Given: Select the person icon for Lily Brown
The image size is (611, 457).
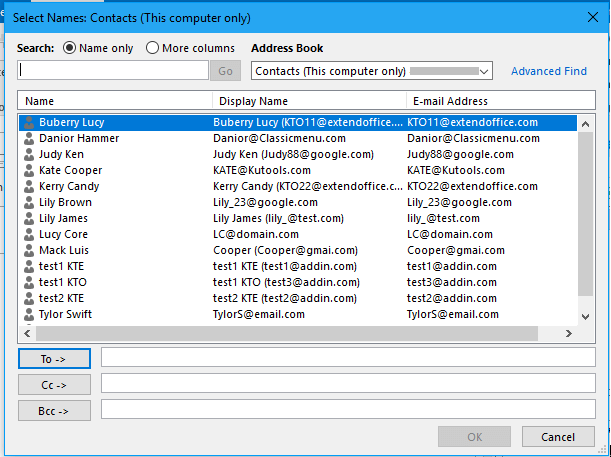Looking at the screenshot, I should 29,202.
